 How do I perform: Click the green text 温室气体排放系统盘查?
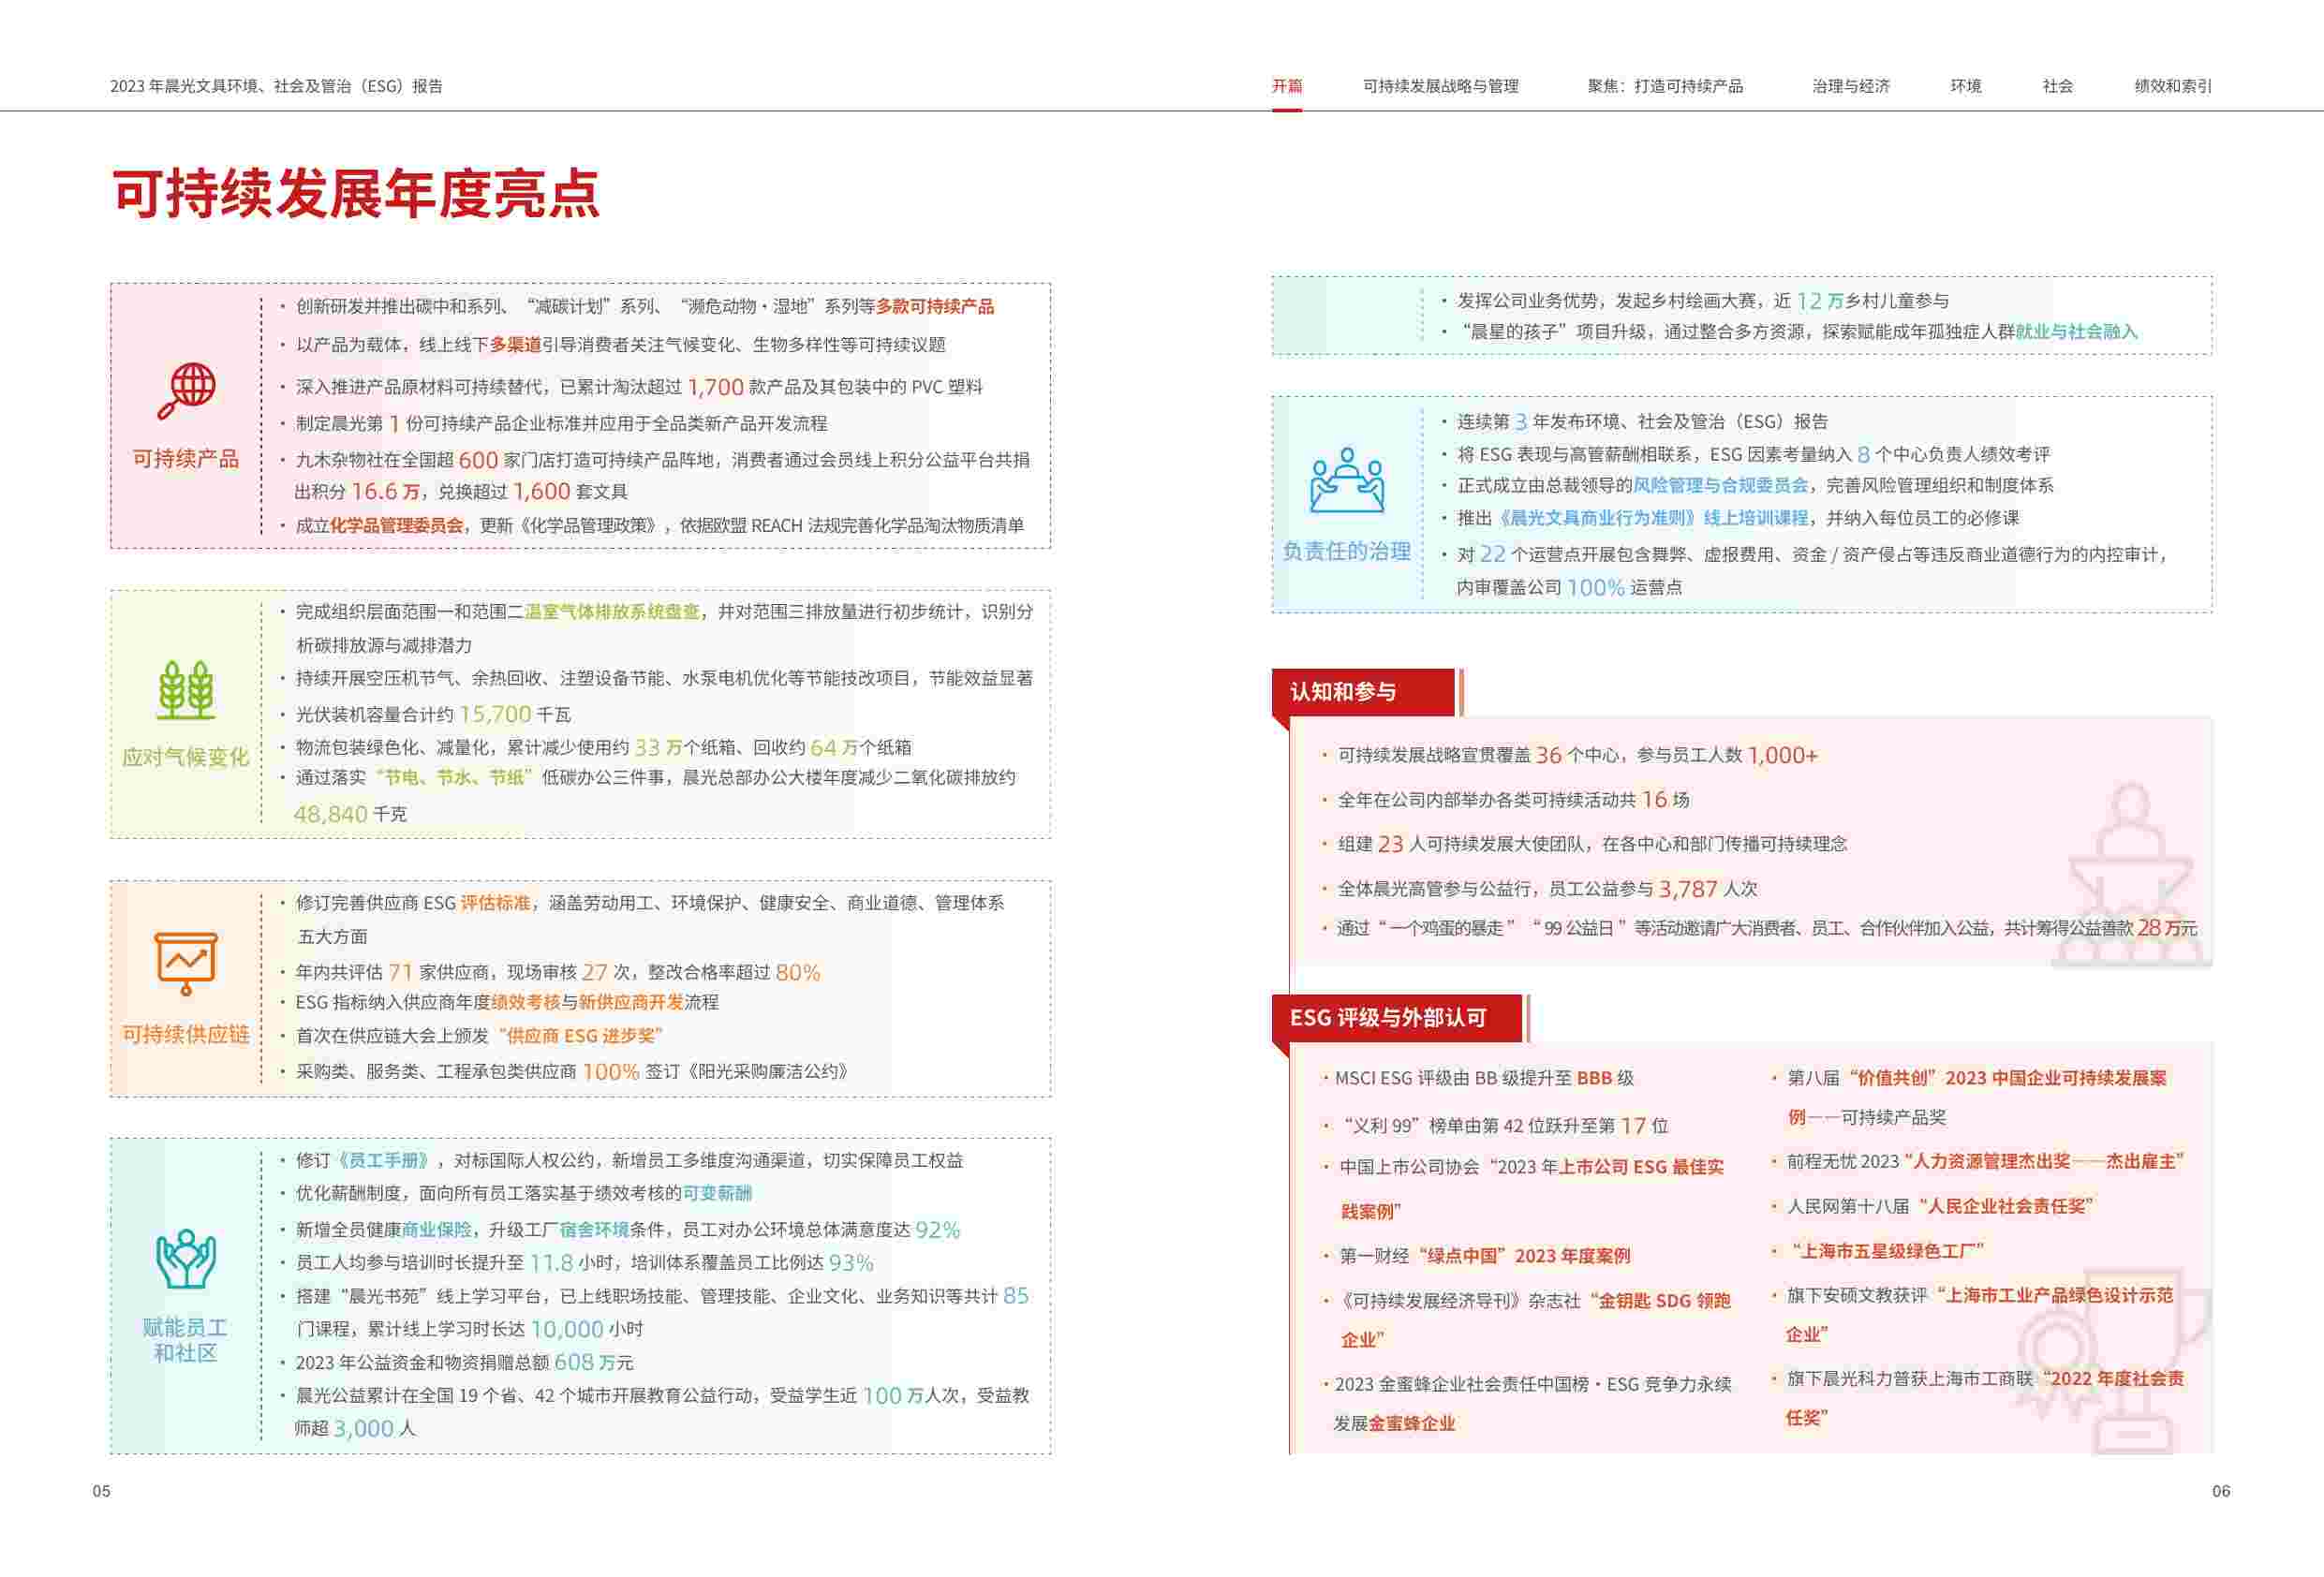pos(612,611)
